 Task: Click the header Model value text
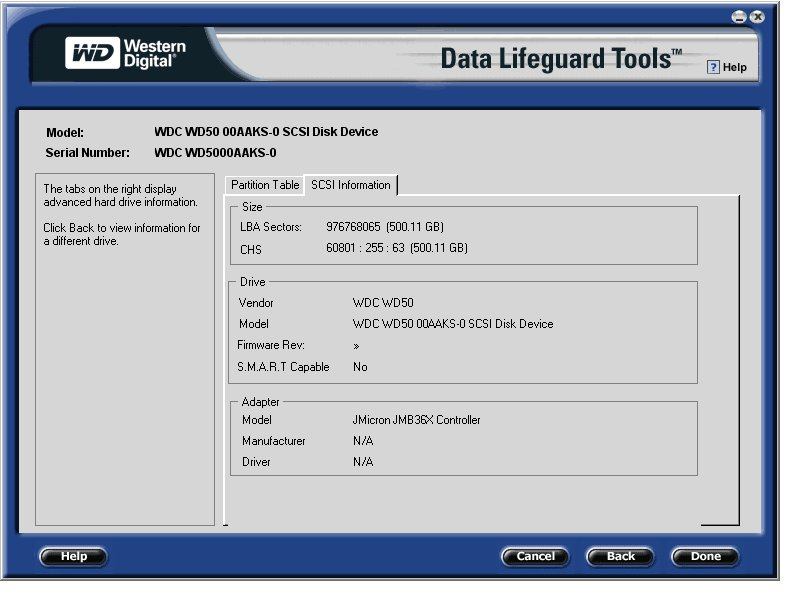266,132
